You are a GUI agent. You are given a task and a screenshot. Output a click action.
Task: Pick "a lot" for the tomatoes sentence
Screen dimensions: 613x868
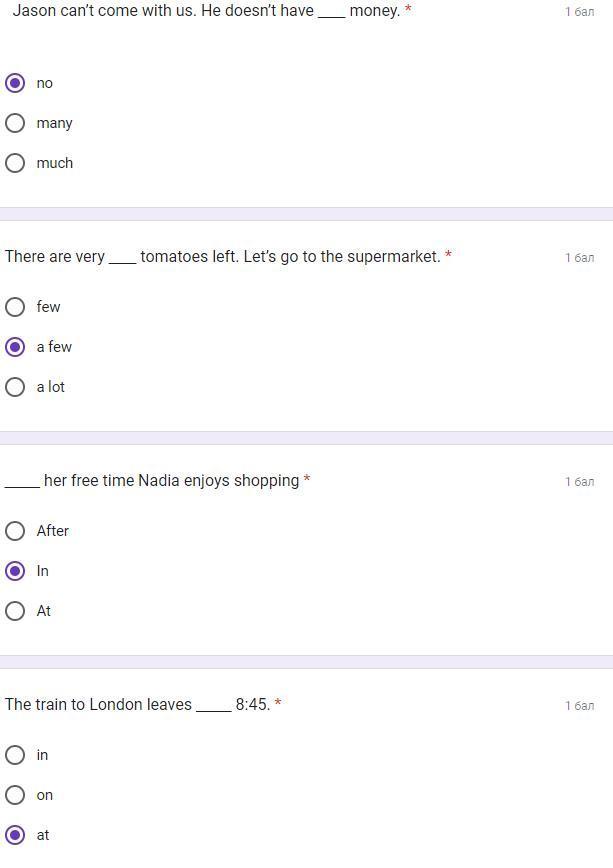click(15, 387)
